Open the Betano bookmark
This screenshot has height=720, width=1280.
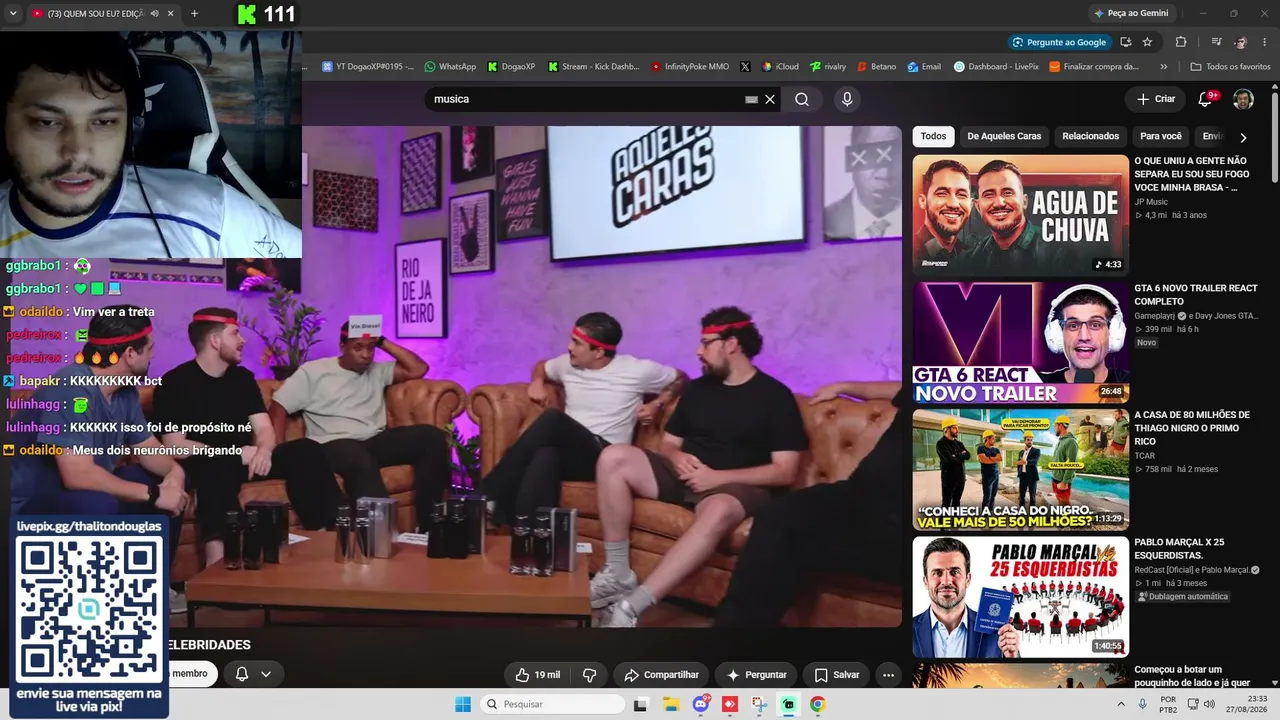tap(876, 67)
